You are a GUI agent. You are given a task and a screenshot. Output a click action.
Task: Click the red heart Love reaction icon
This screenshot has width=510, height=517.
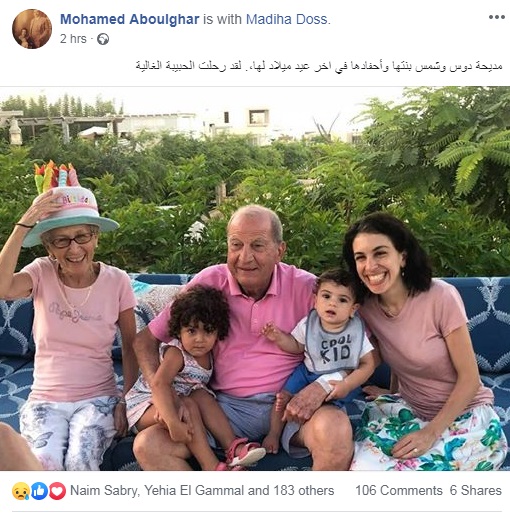click(x=57, y=491)
